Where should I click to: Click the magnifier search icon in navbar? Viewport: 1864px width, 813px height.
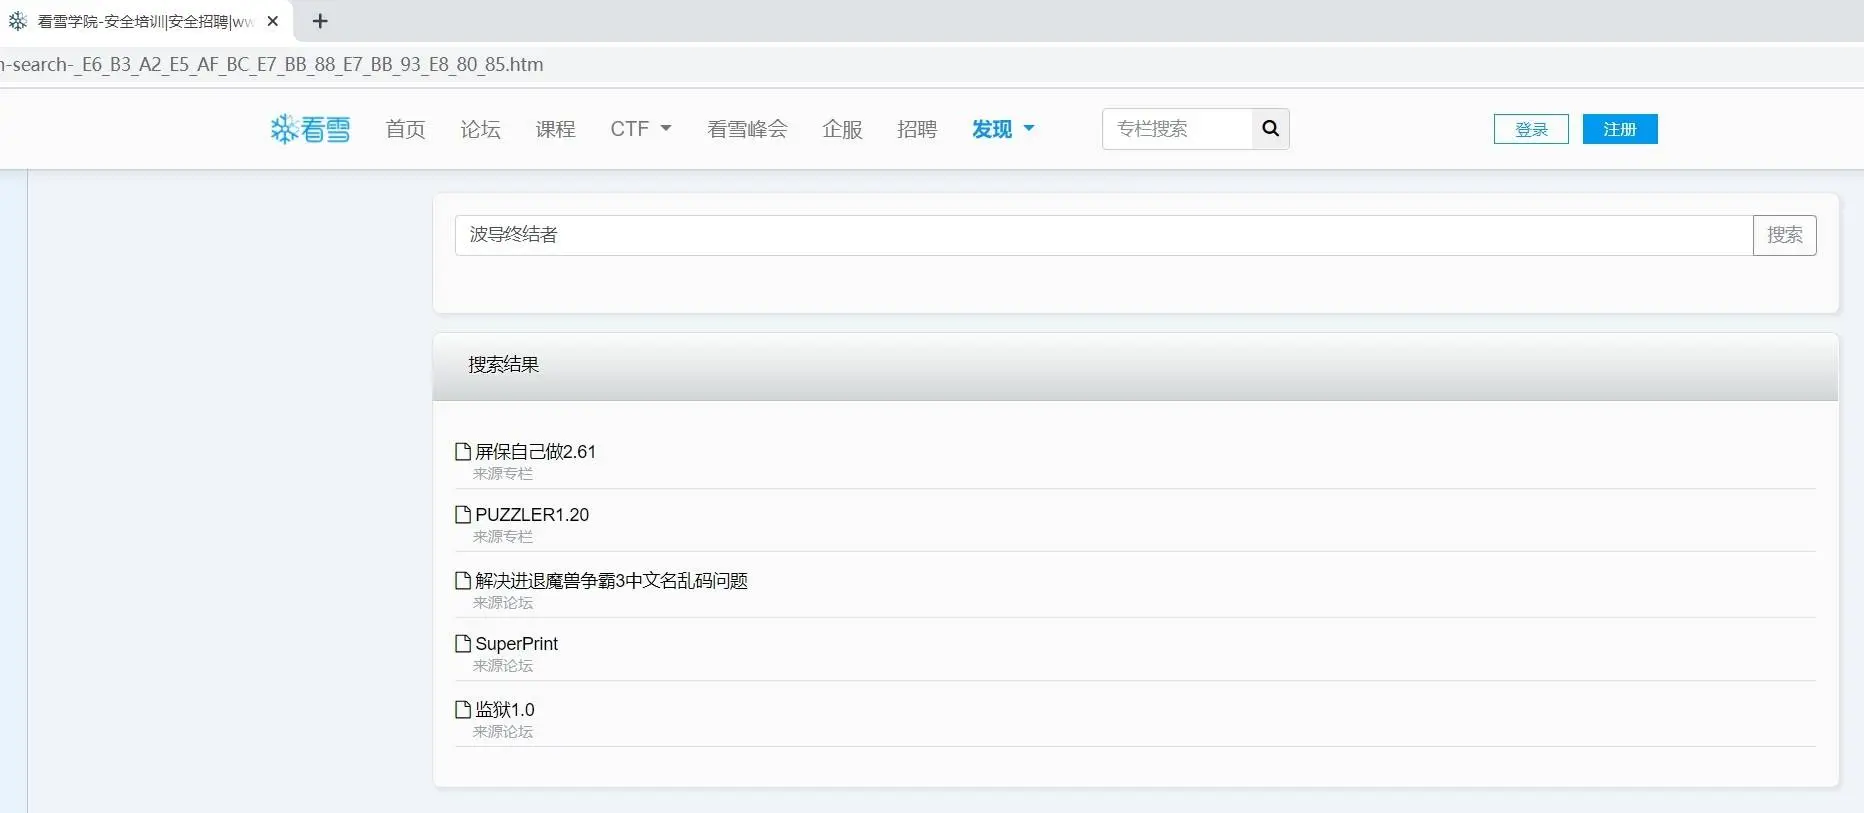(1270, 129)
